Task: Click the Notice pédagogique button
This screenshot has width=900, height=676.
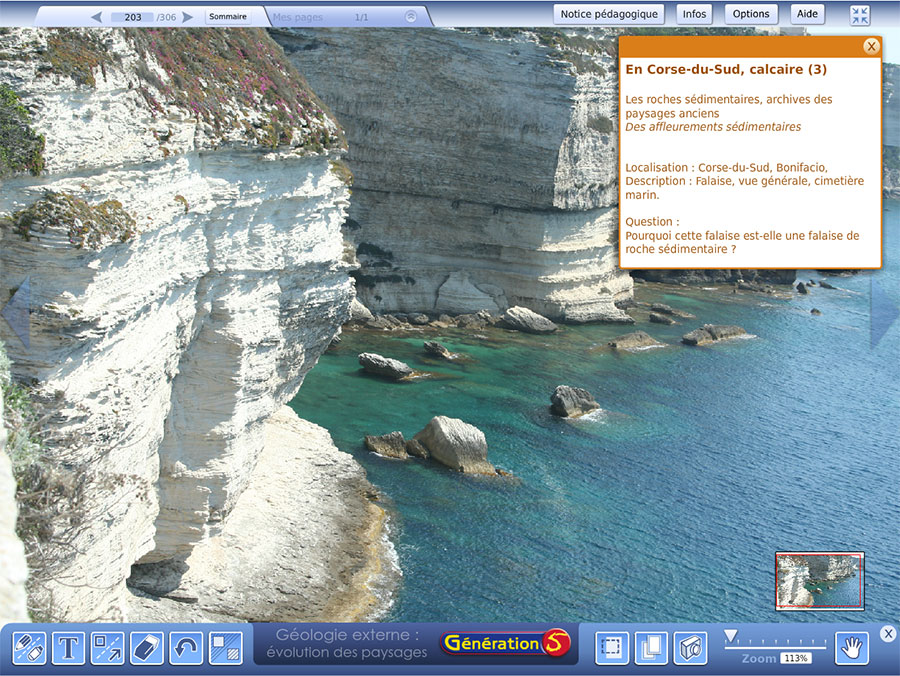Action: [609, 14]
